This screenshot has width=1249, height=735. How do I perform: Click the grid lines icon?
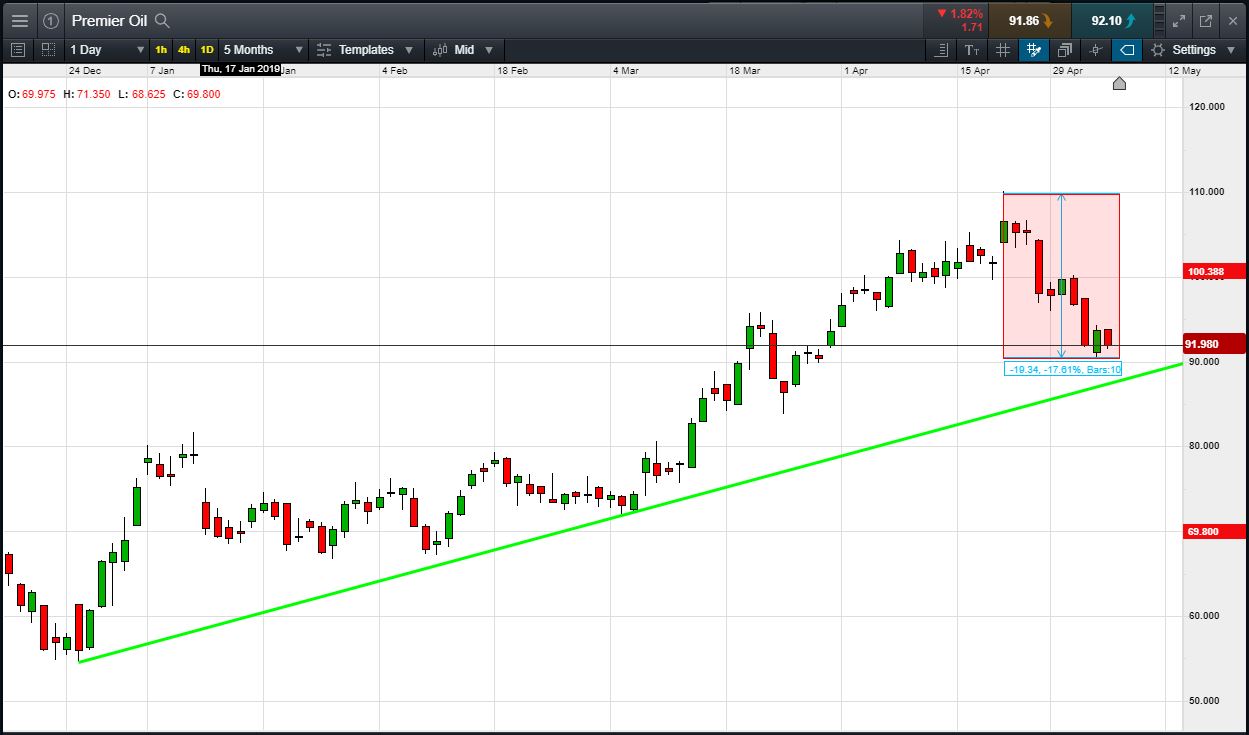1003,50
